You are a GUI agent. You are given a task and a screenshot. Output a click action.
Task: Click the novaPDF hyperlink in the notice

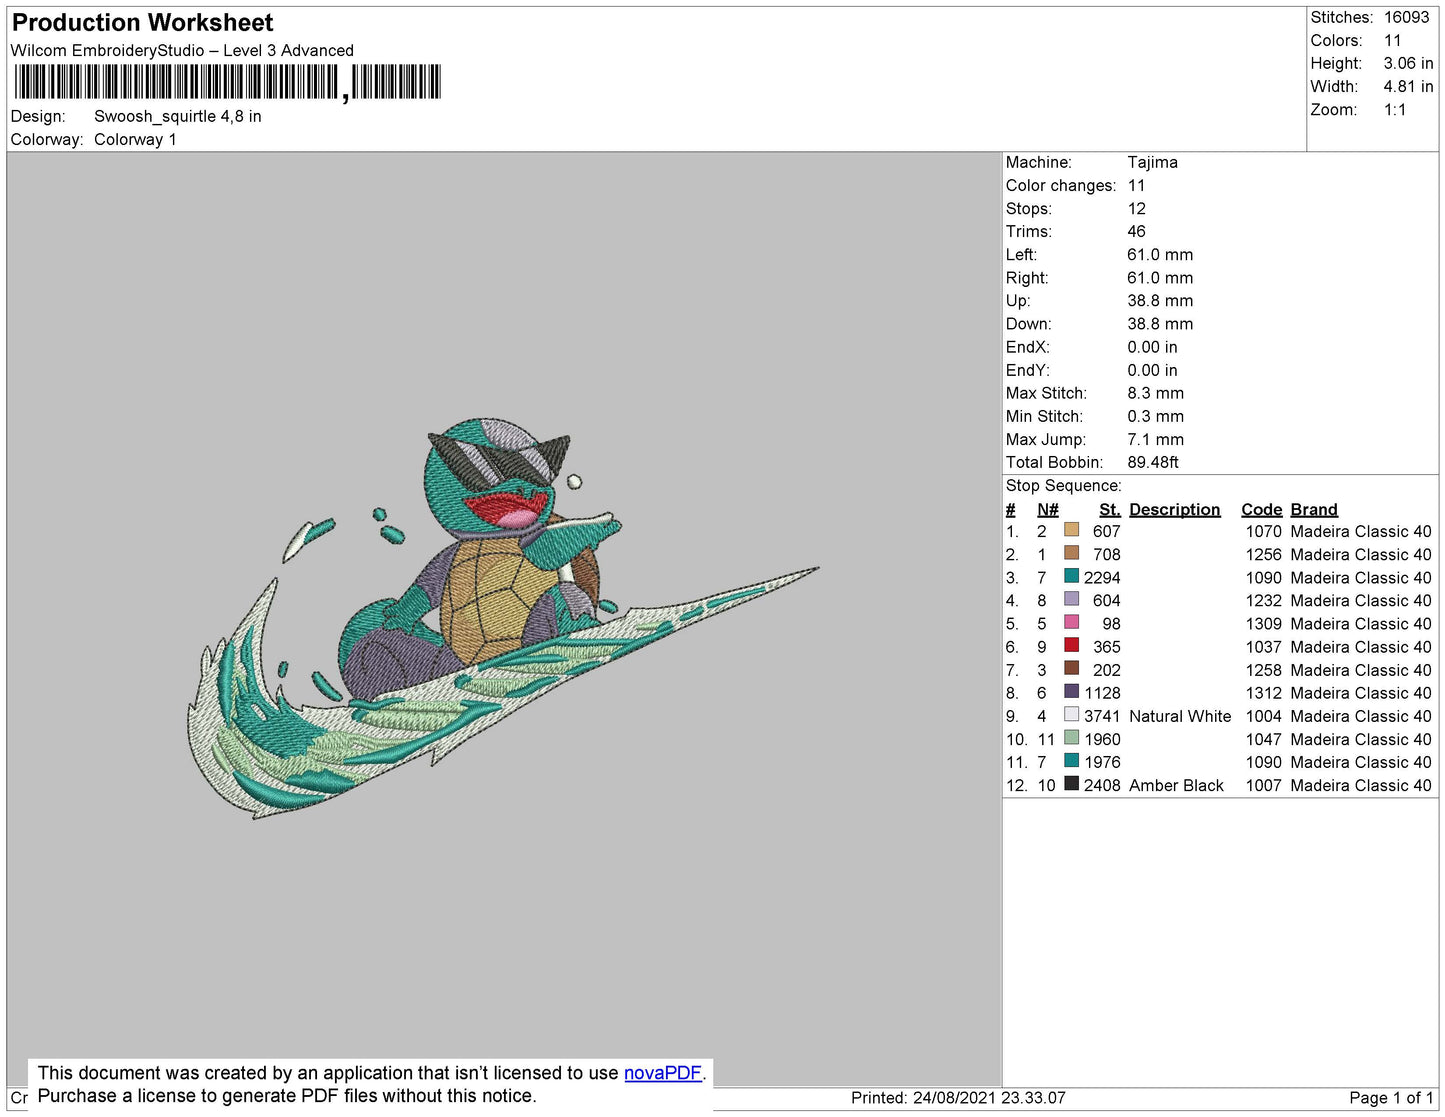[662, 1073]
